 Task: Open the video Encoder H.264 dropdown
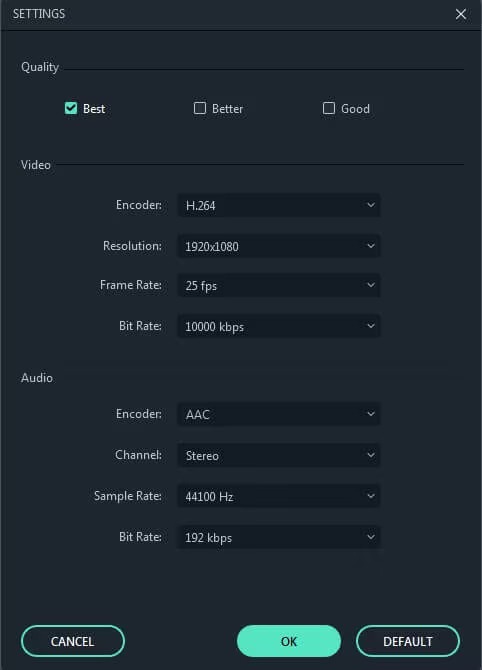coord(279,205)
